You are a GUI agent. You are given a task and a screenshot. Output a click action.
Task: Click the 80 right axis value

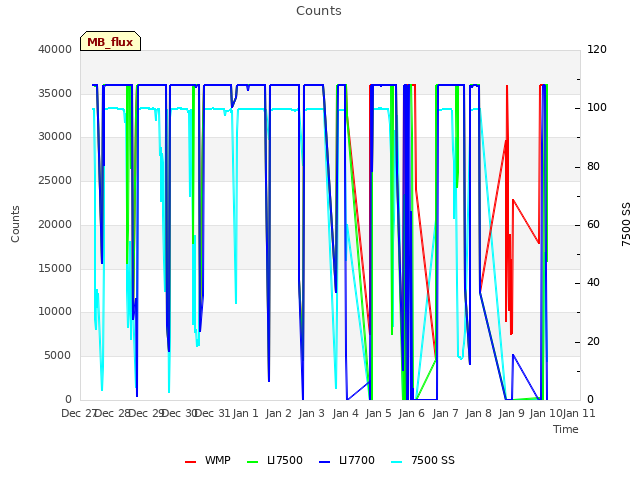[x=593, y=167]
